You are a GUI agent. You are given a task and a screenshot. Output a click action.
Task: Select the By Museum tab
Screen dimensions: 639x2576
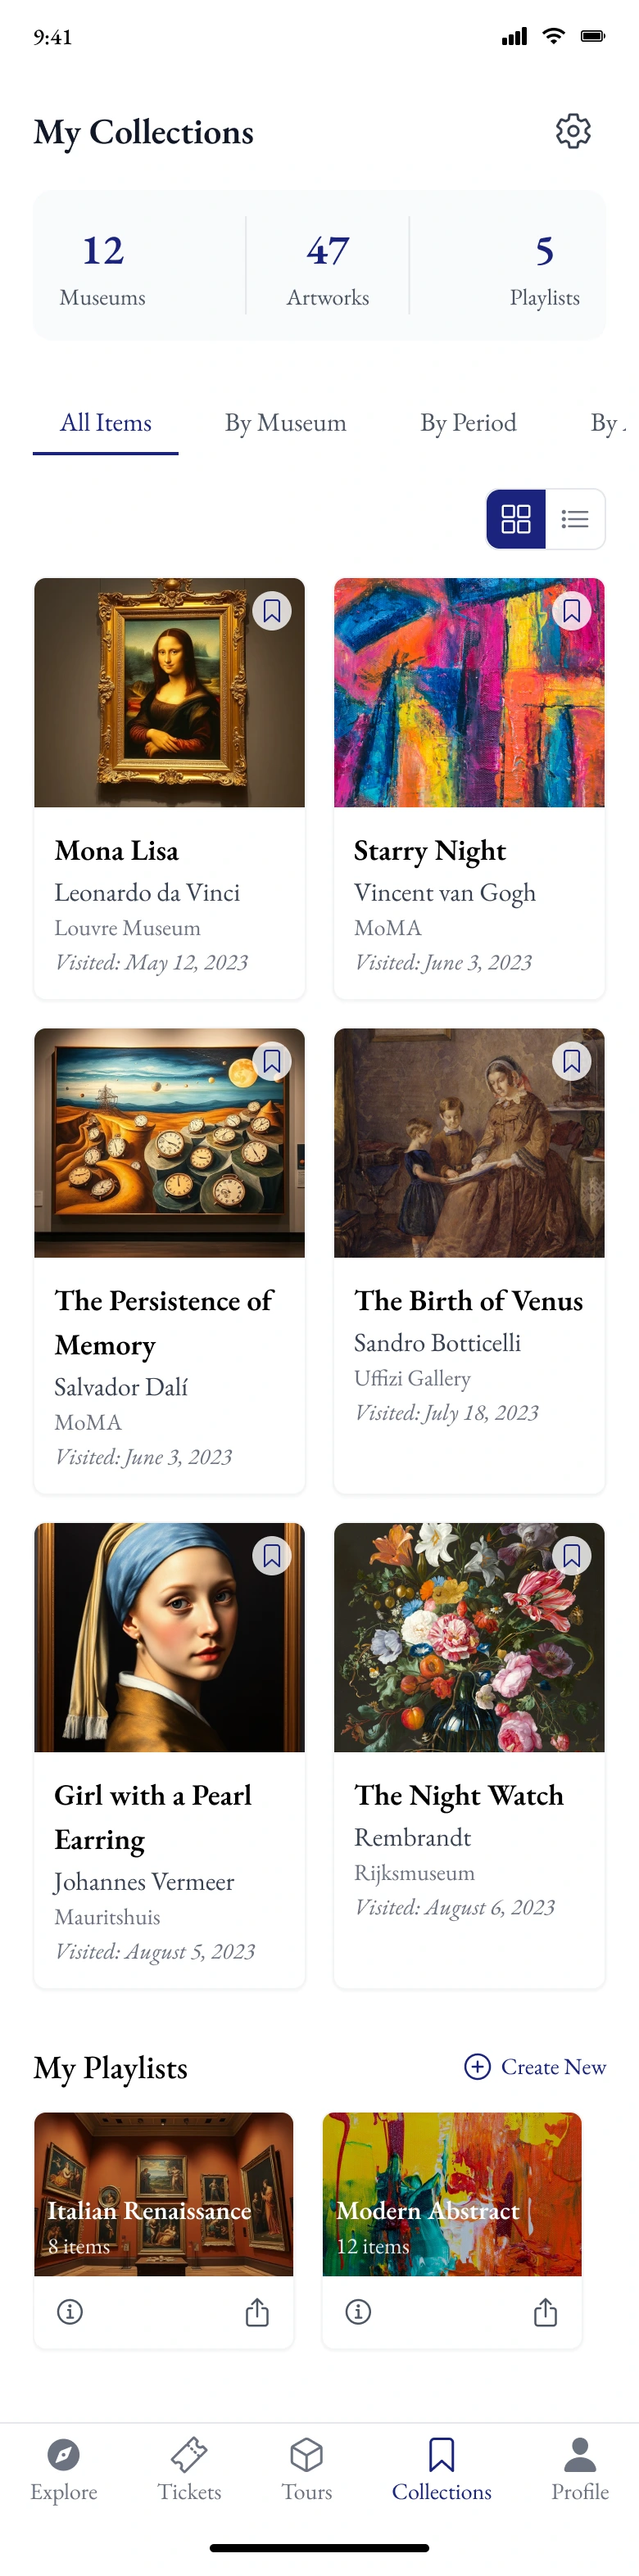285,423
